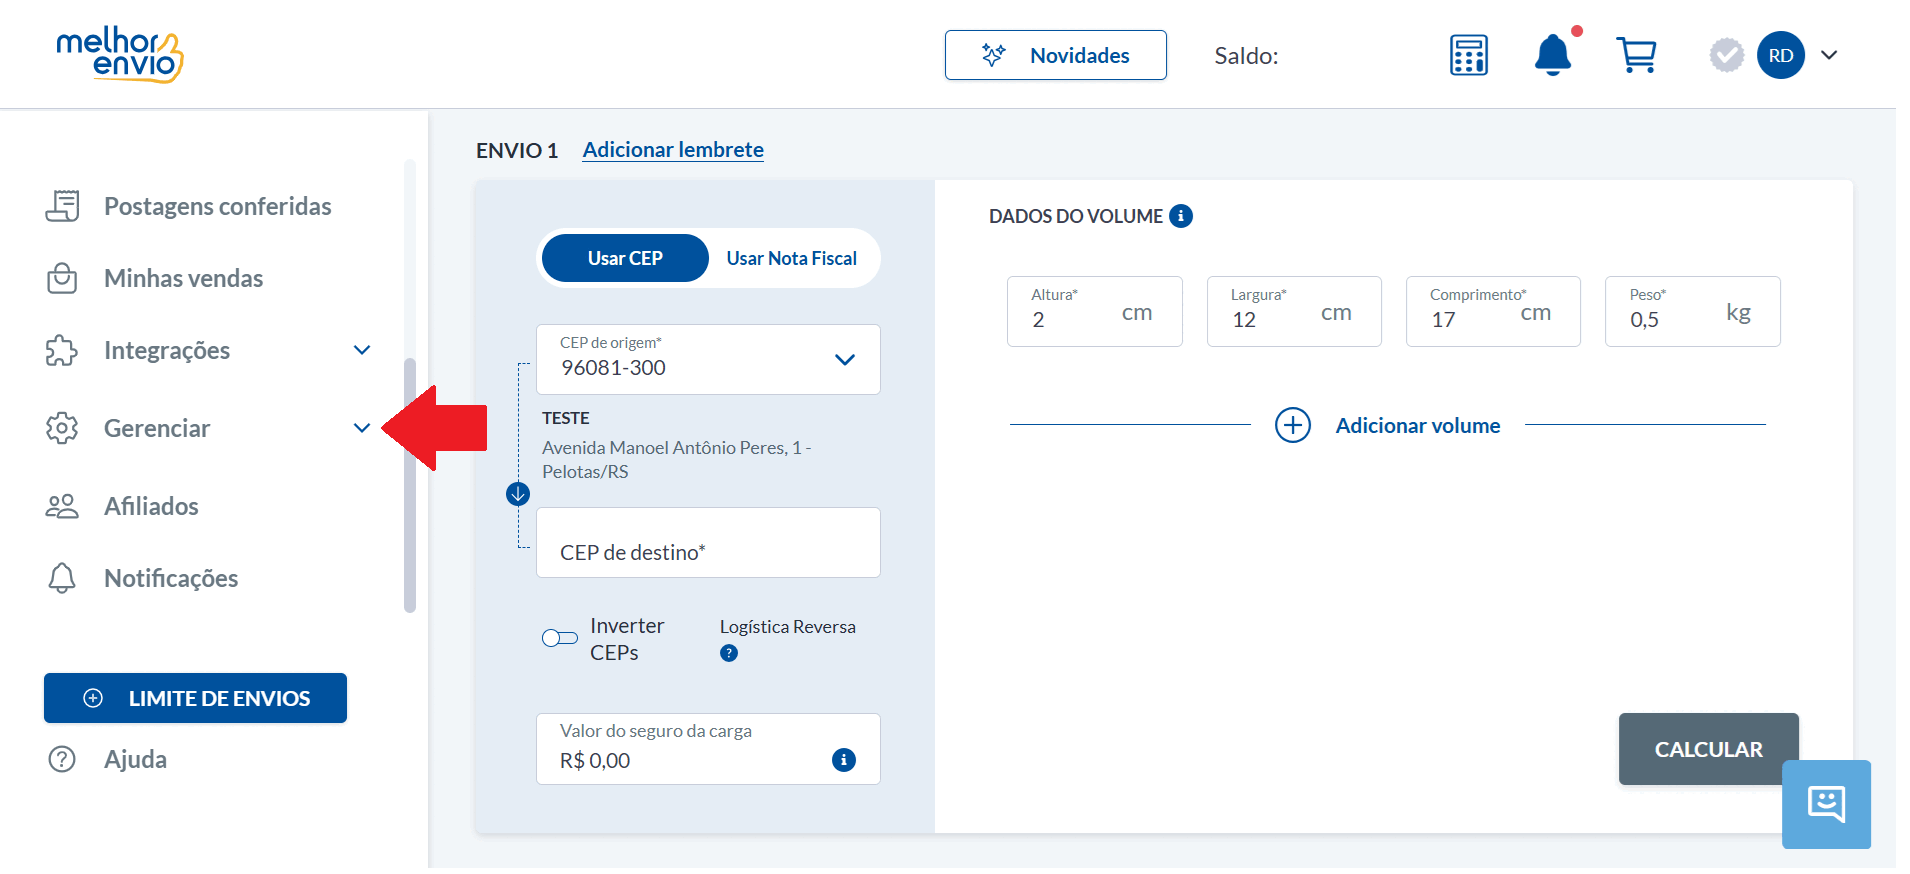The height and width of the screenshot is (874, 1910).
Task: Open the shipping calculator icon
Action: [x=1468, y=55]
